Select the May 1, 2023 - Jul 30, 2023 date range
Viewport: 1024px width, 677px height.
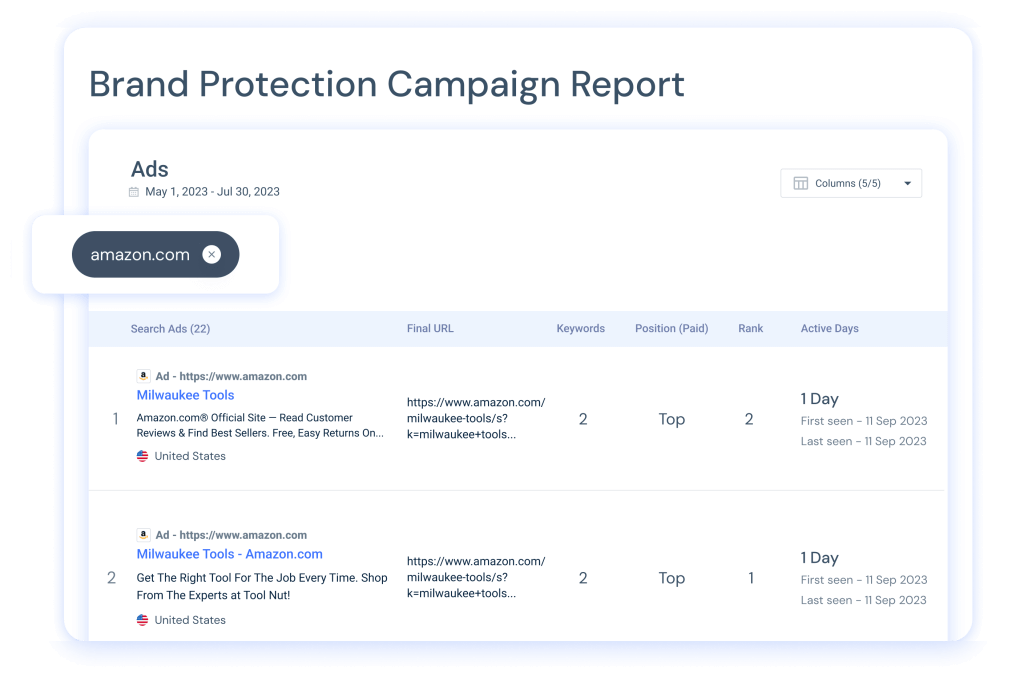[x=212, y=192]
